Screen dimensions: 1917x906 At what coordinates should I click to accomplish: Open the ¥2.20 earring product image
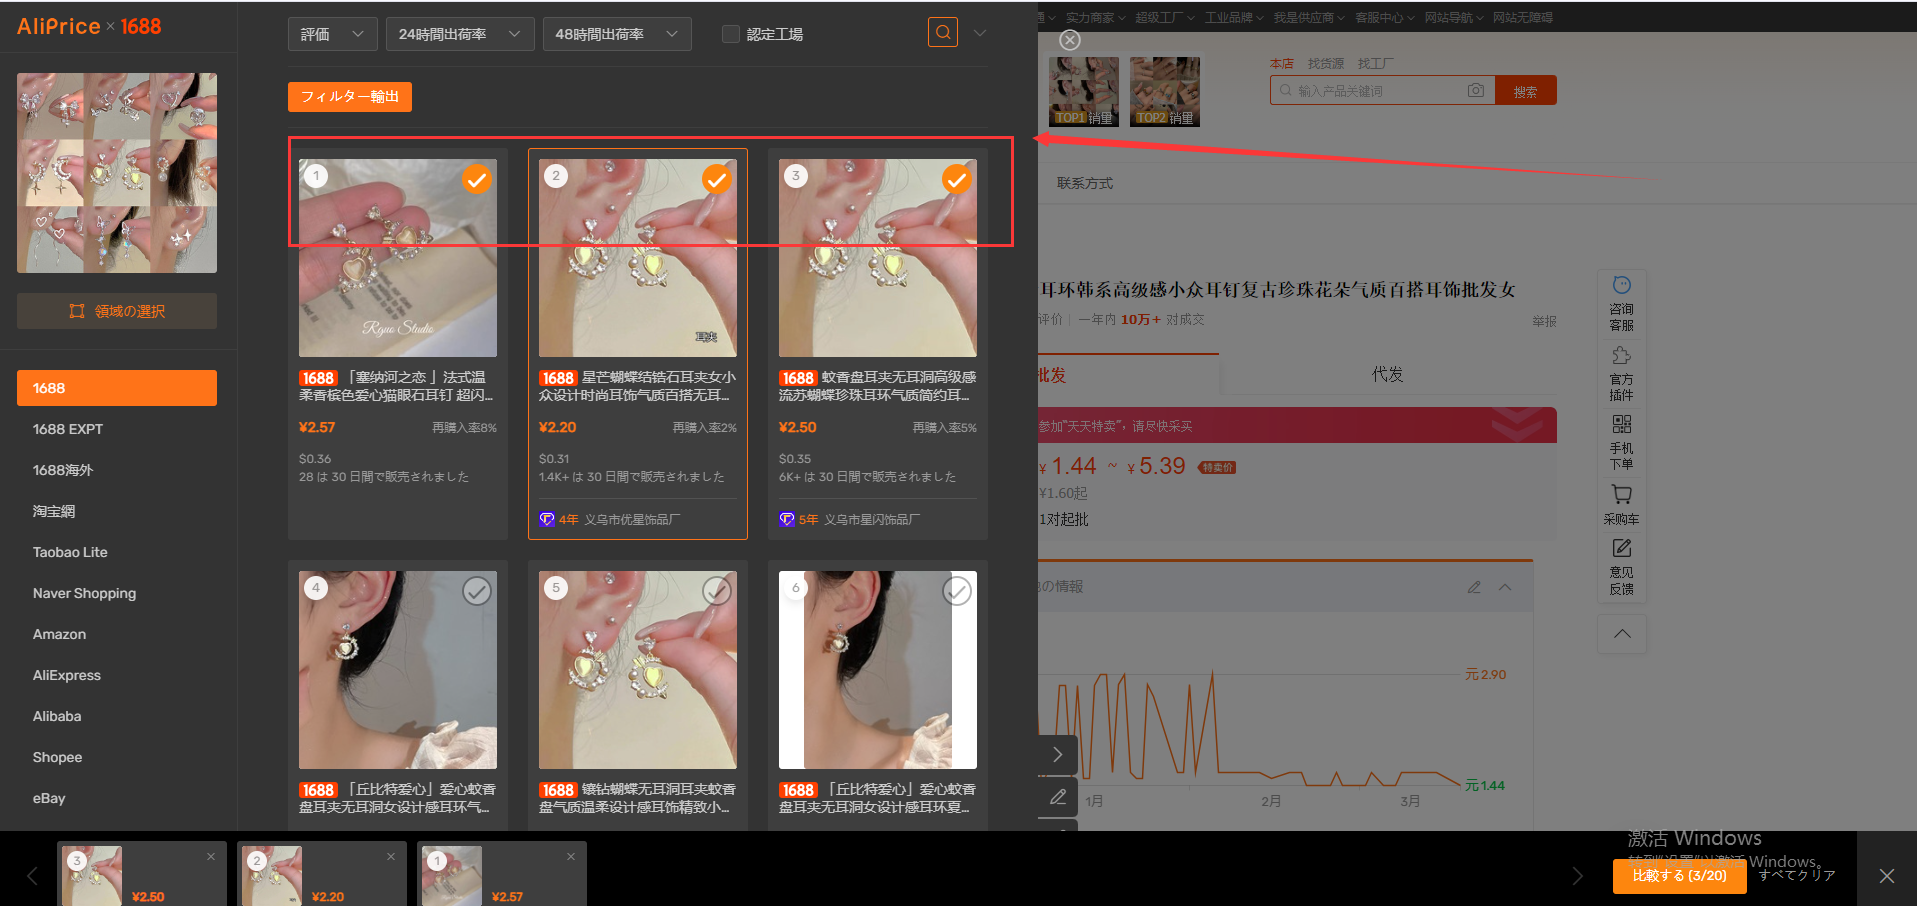click(x=638, y=258)
